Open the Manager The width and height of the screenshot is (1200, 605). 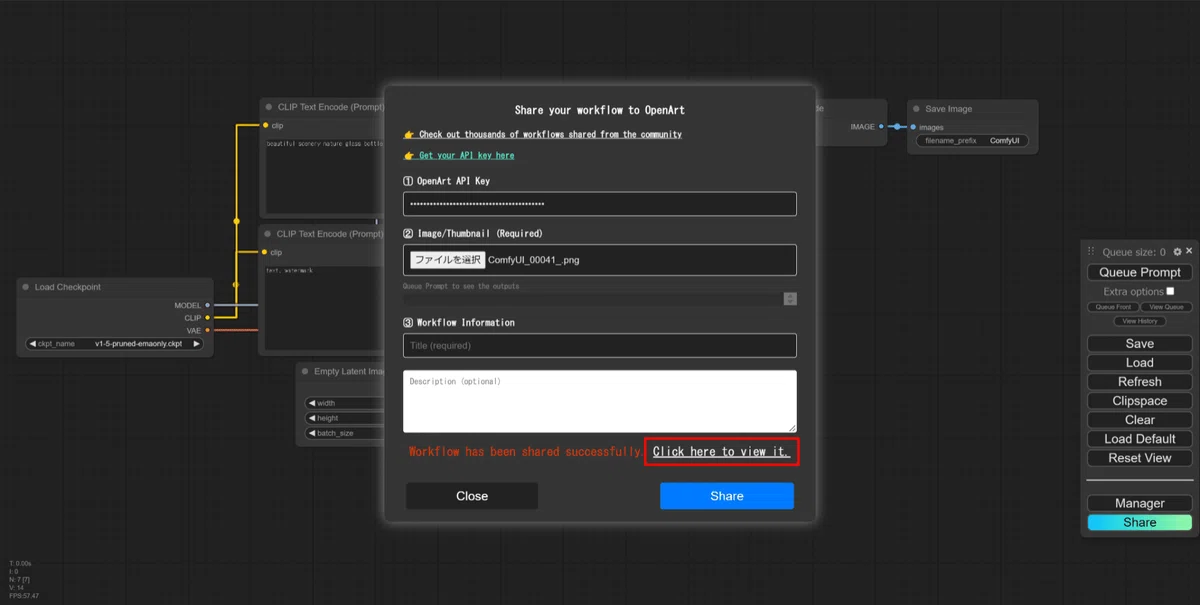coord(1140,503)
